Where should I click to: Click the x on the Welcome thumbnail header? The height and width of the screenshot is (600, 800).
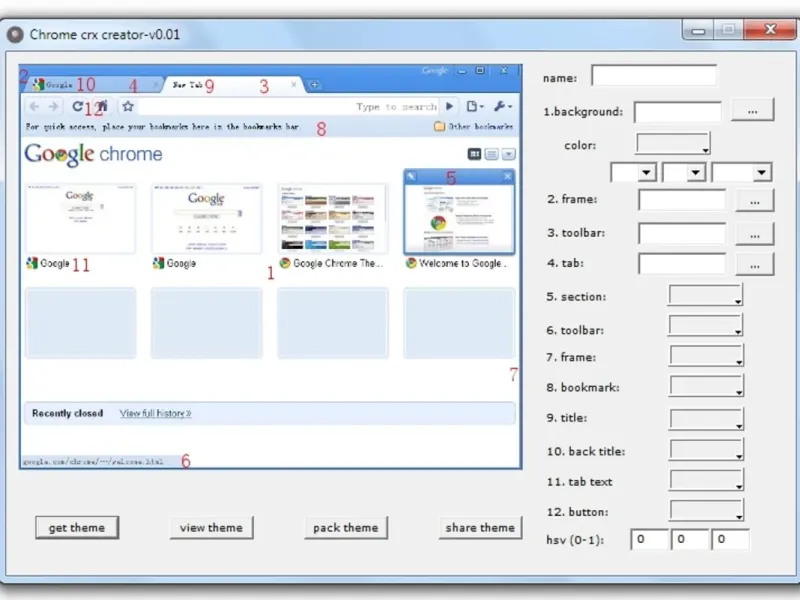pos(507,177)
